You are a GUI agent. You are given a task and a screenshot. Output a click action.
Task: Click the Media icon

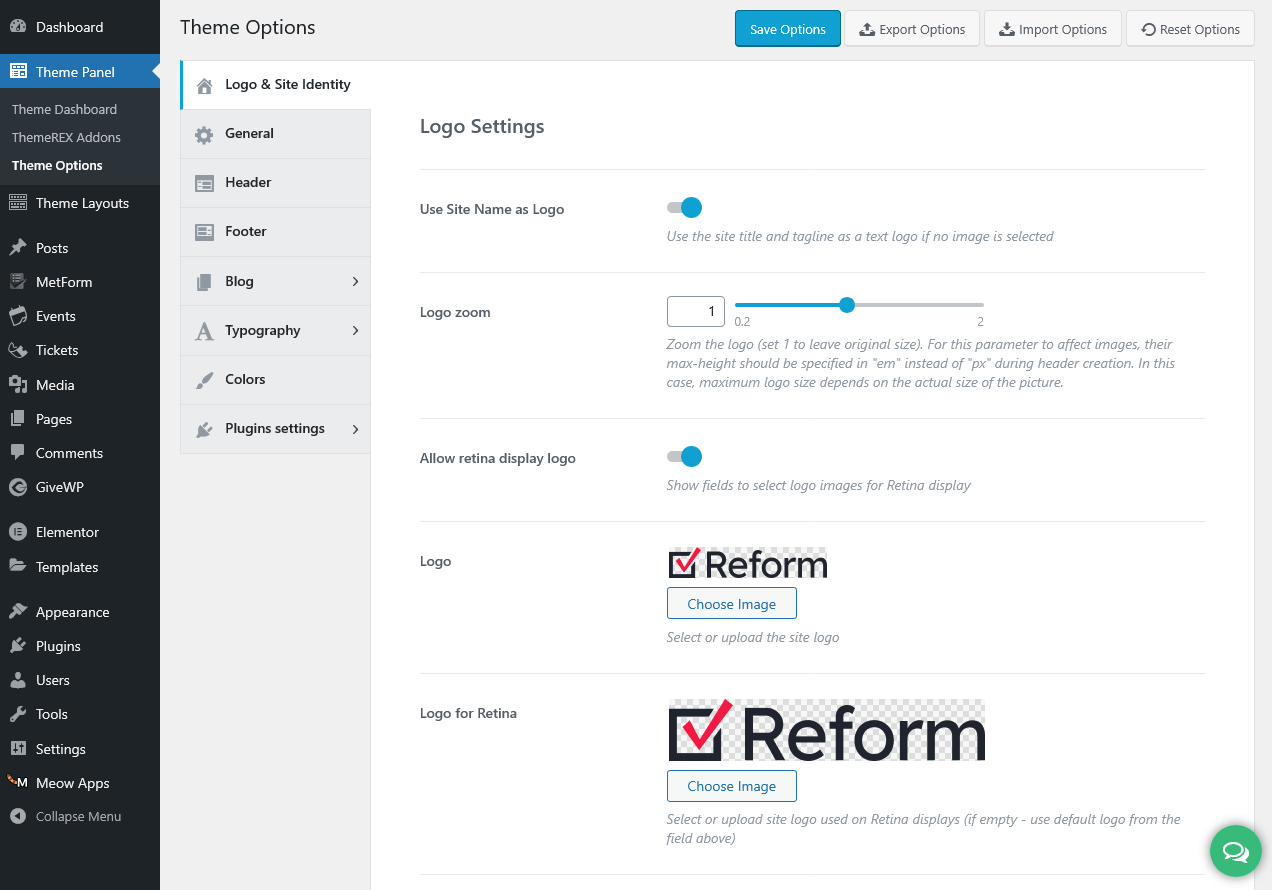18,385
